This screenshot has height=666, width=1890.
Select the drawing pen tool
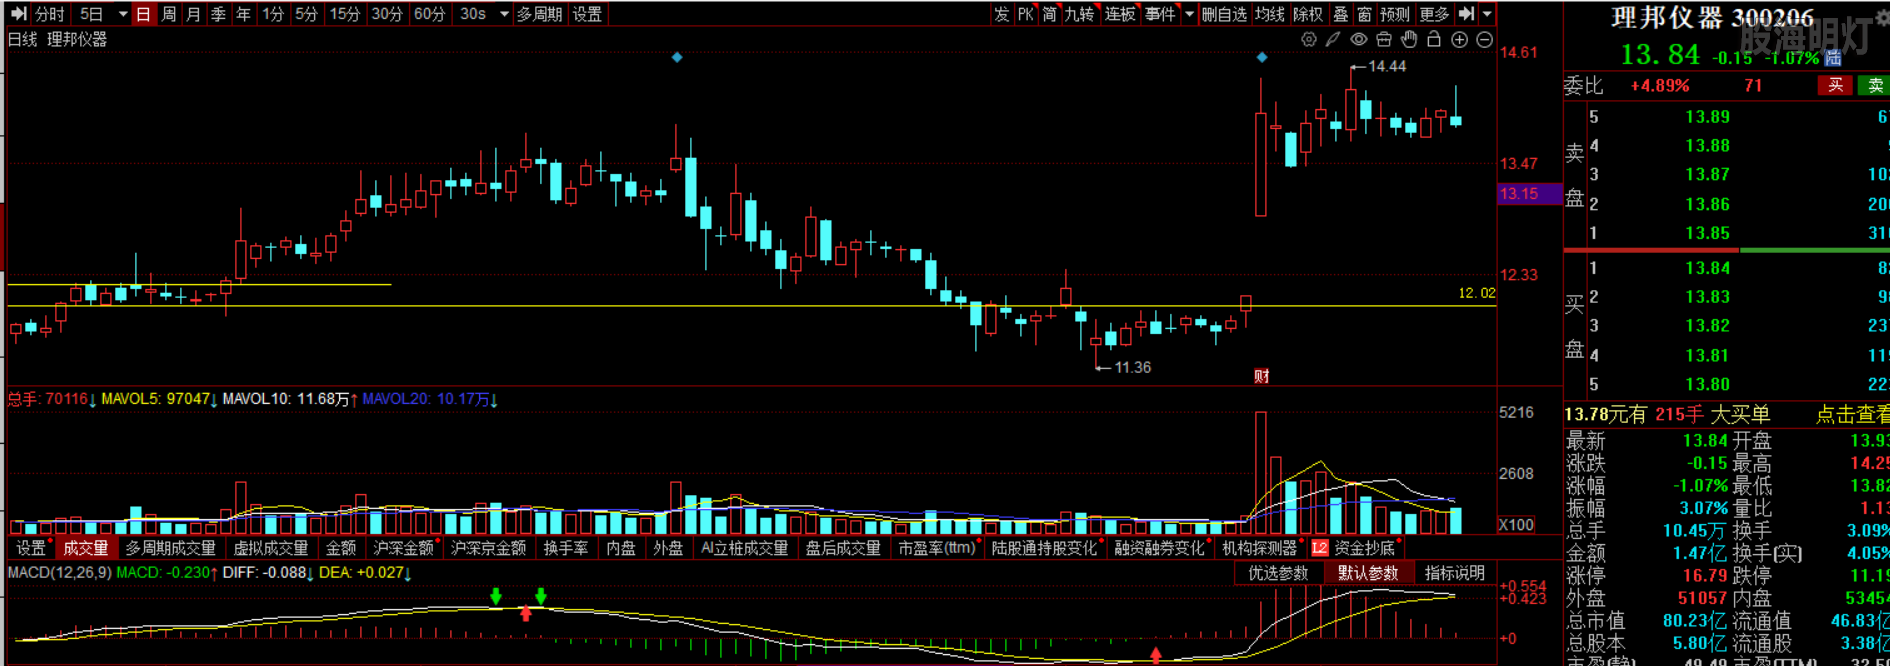1333,40
